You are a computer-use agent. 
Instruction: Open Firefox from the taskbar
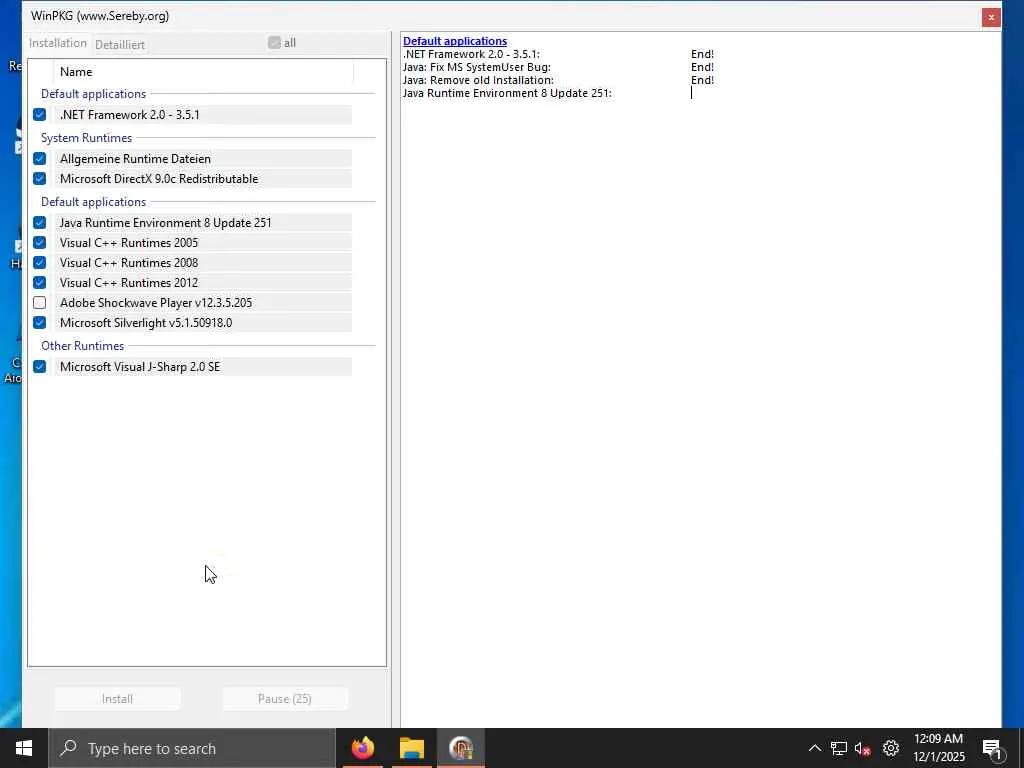[x=363, y=748]
